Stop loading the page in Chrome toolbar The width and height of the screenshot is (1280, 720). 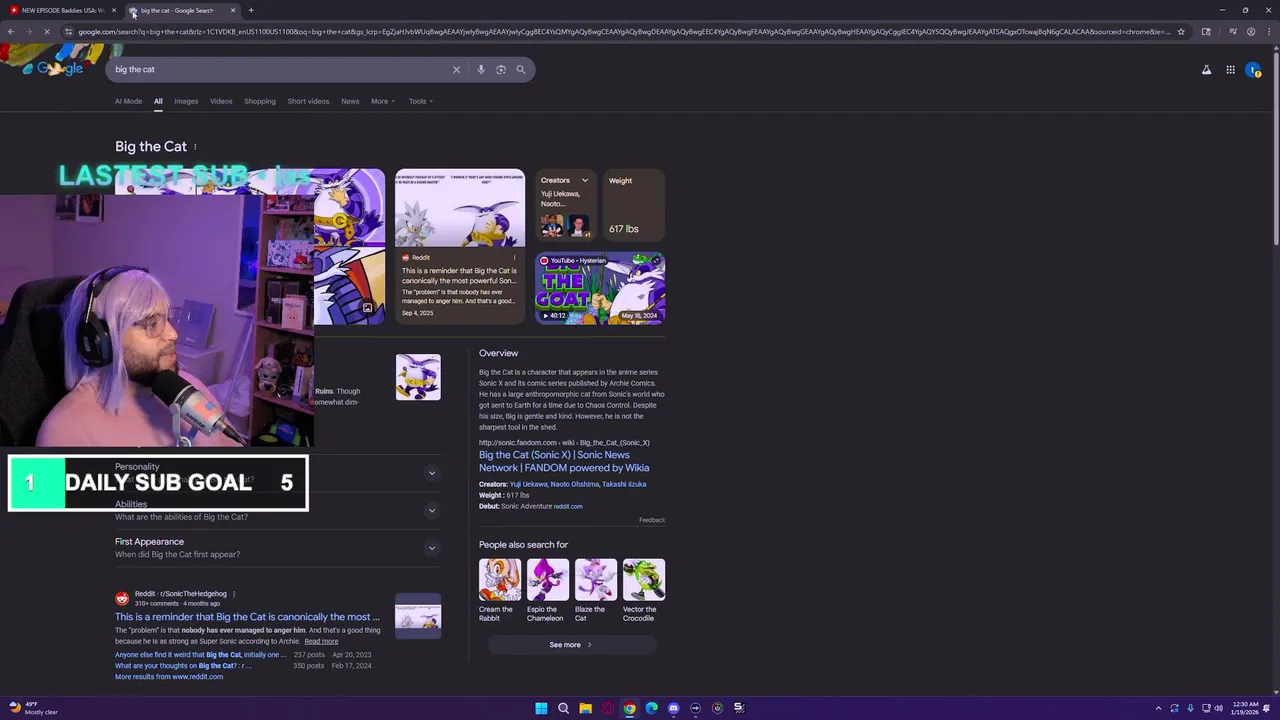49,31
